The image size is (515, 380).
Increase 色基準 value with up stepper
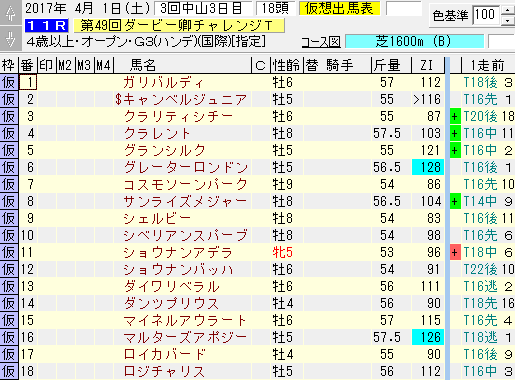click(x=508, y=10)
